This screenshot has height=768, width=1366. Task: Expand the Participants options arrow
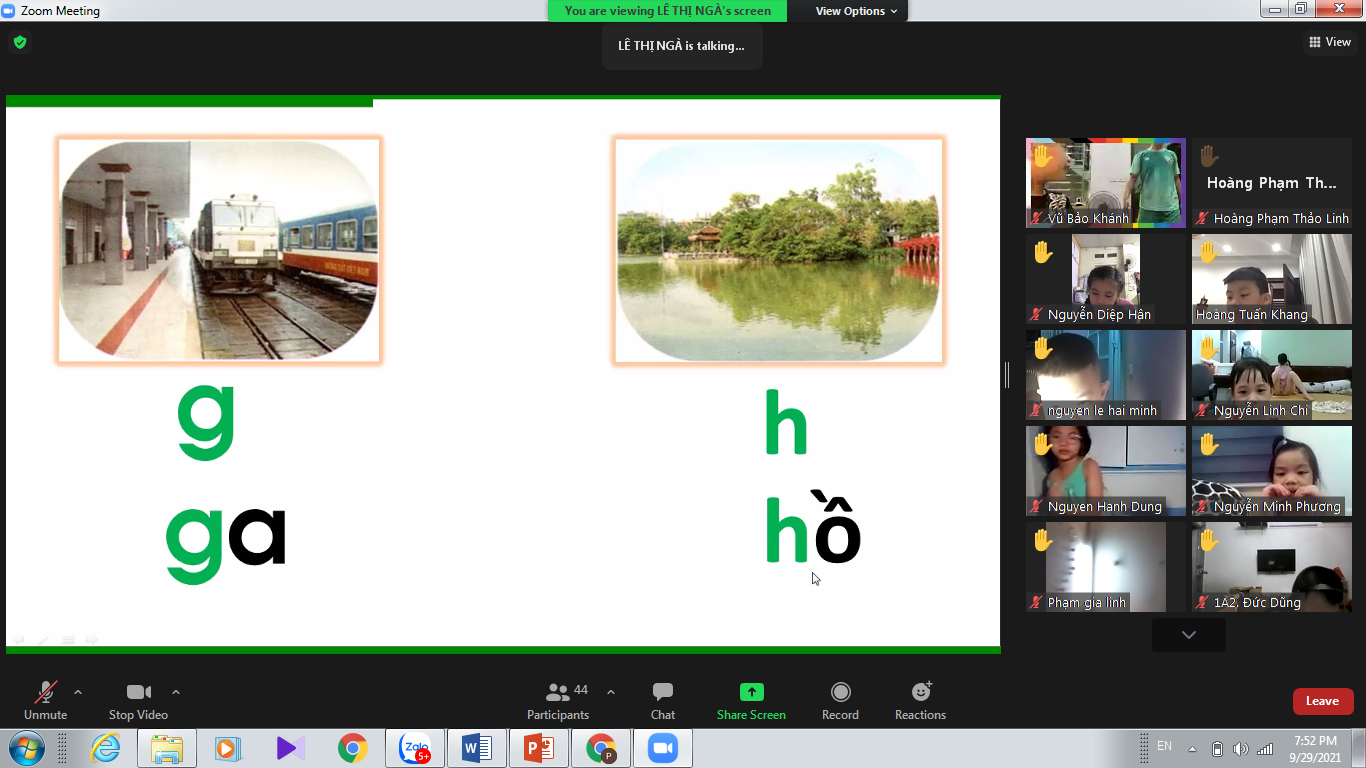(x=611, y=692)
